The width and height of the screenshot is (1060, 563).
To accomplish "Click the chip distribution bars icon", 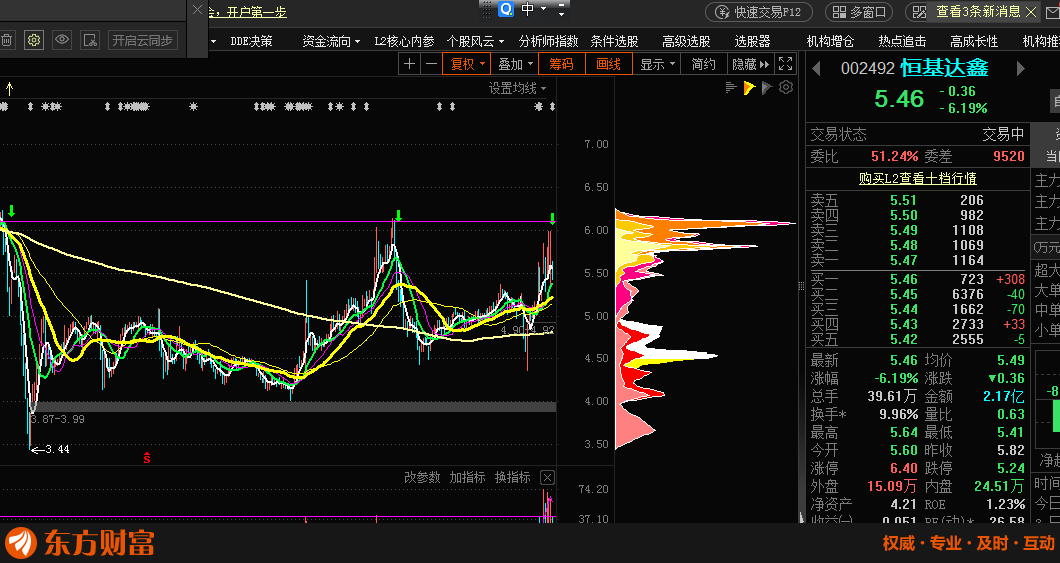I will (x=730, y=87).
